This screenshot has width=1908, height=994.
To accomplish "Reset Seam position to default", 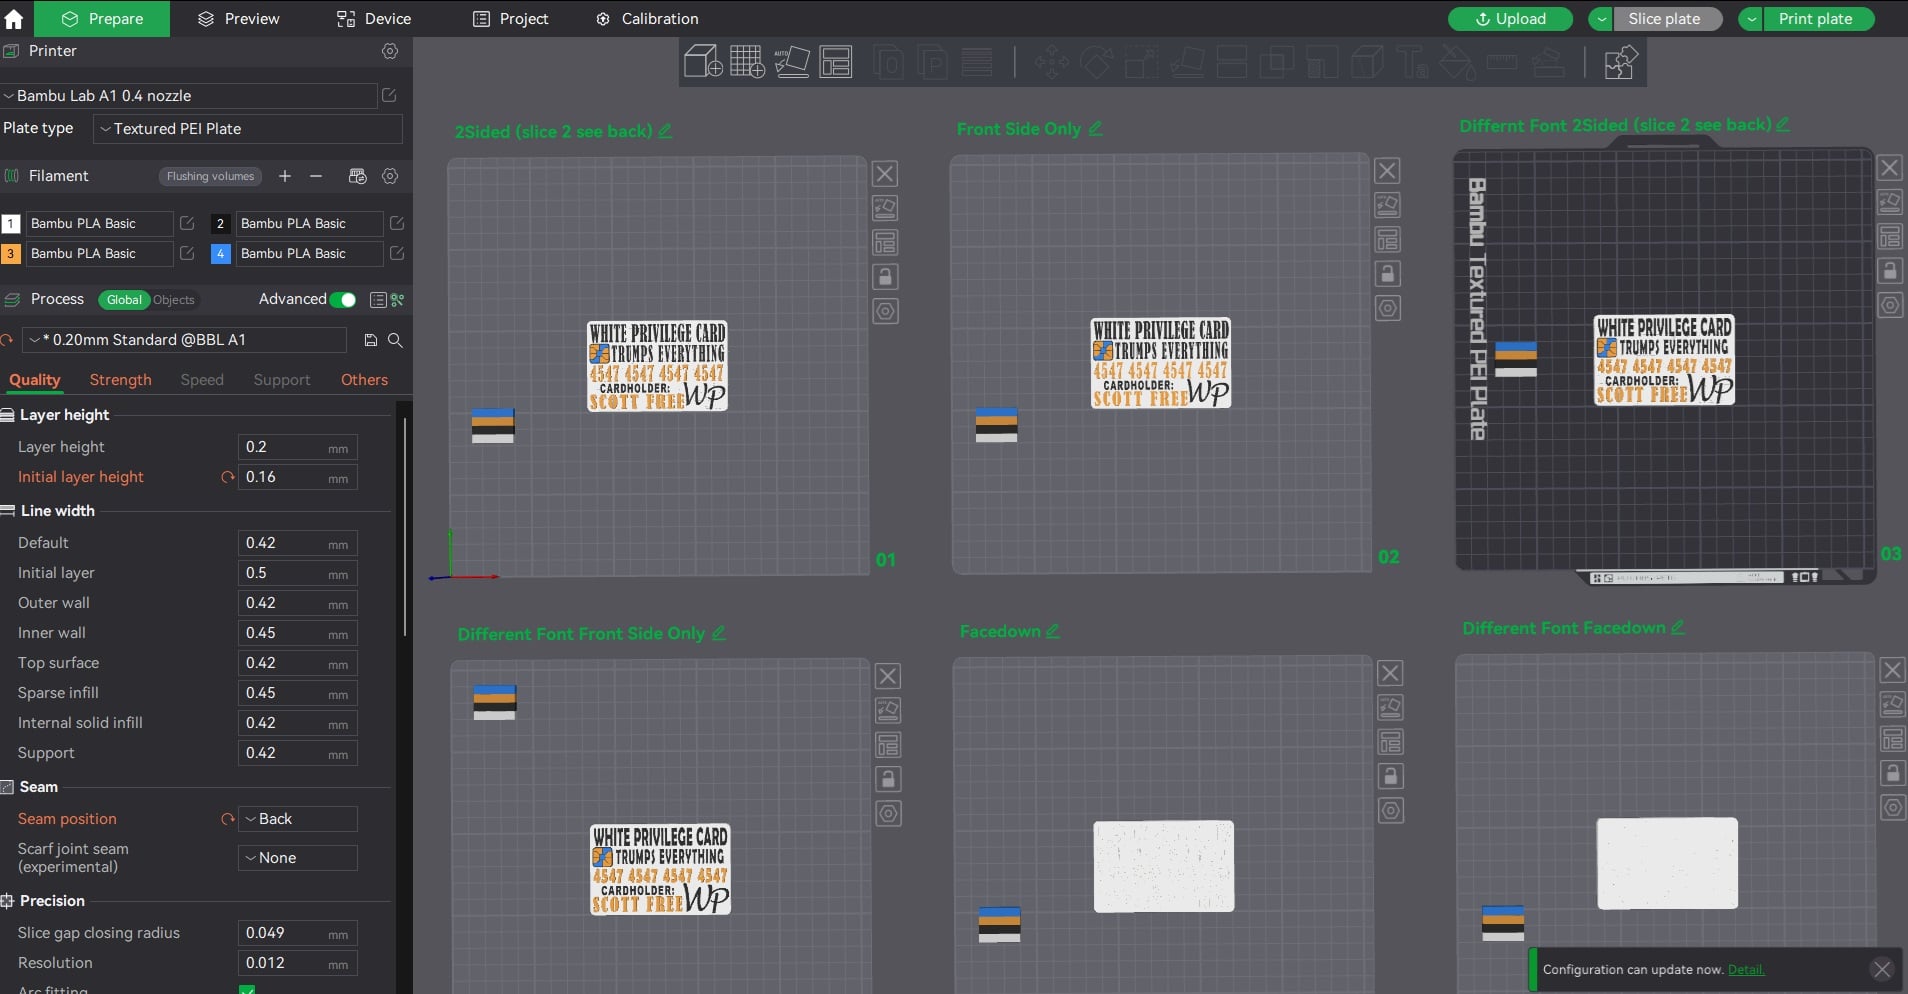I will [x=228, y=819].
